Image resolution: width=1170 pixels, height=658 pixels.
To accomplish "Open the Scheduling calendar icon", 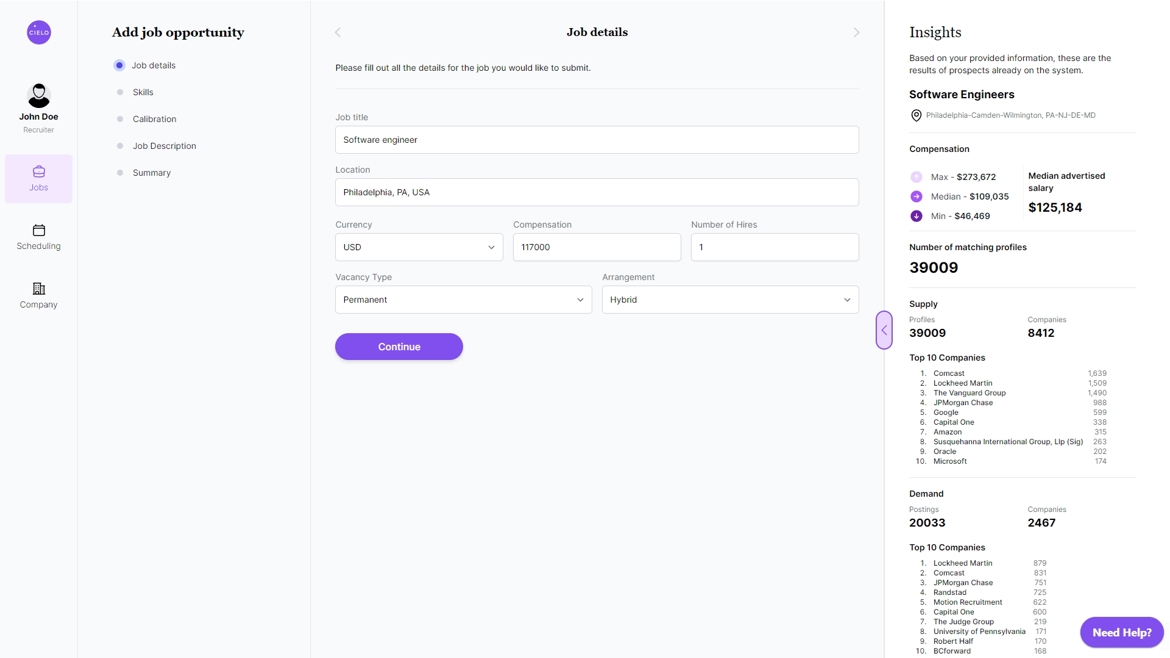I will [x=39, y=230].
